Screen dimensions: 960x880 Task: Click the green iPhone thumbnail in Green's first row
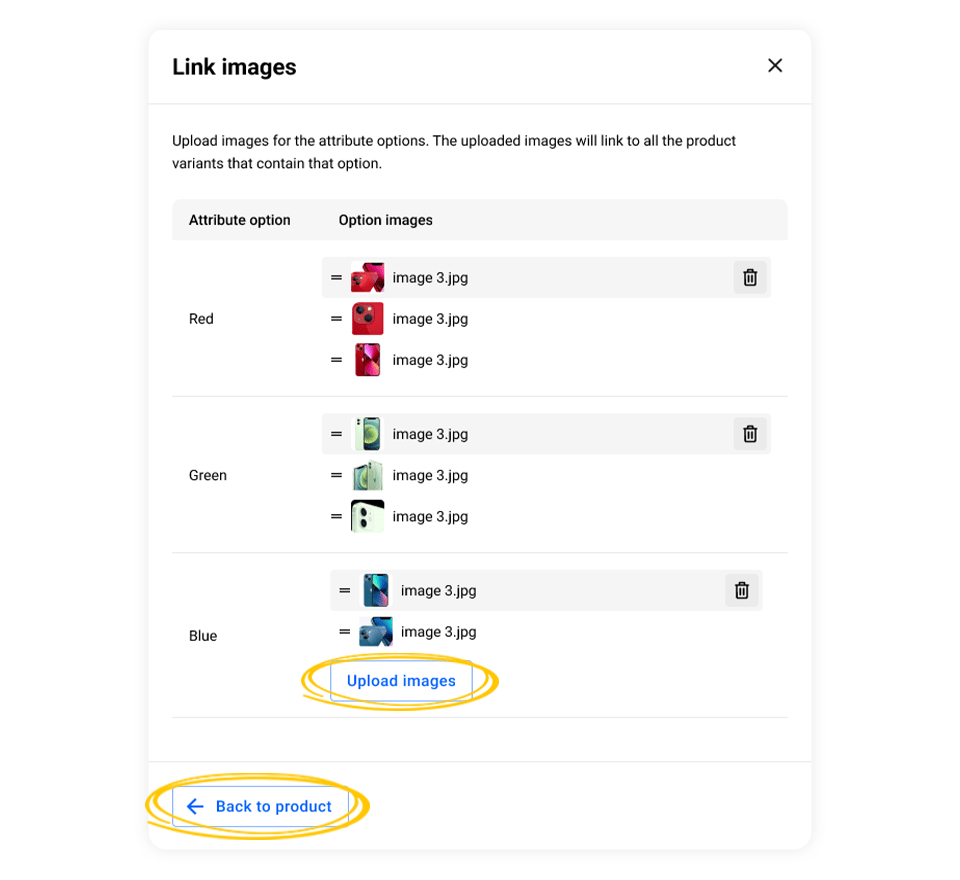[367, 433]
